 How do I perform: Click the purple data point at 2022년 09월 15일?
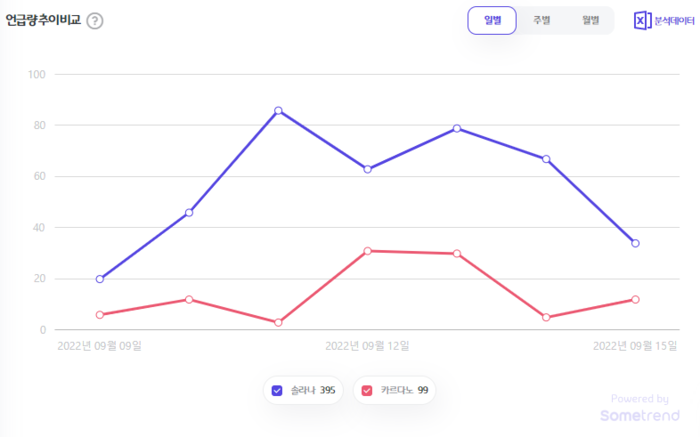(635, 243)
